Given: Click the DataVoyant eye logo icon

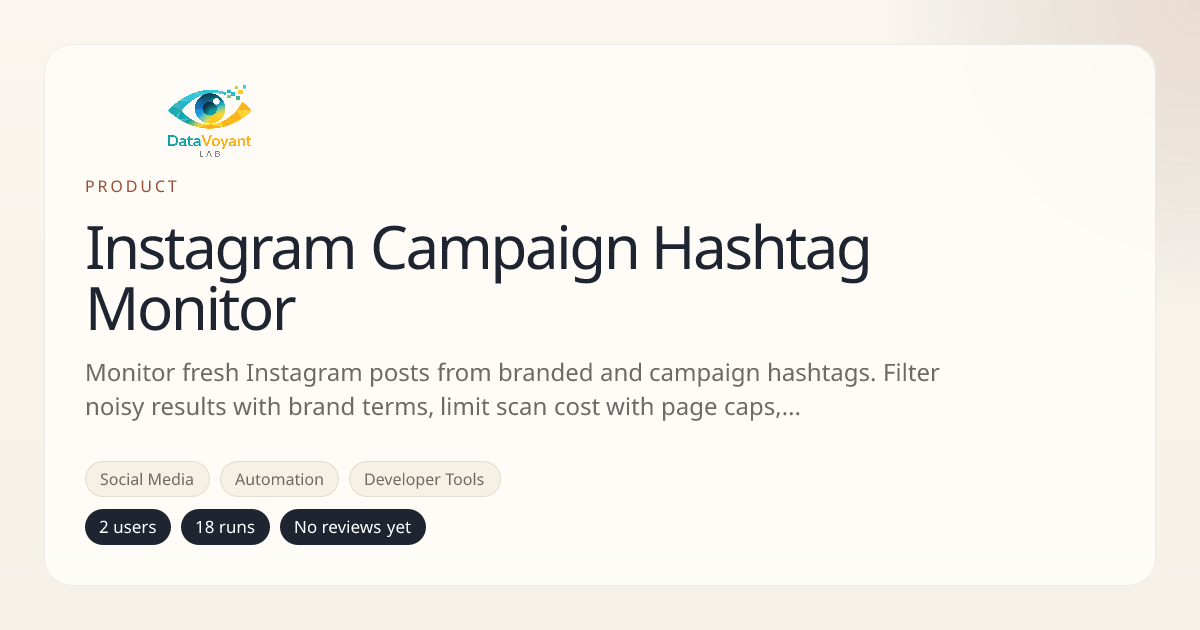Looking at the screenshot, I should 205,108.
